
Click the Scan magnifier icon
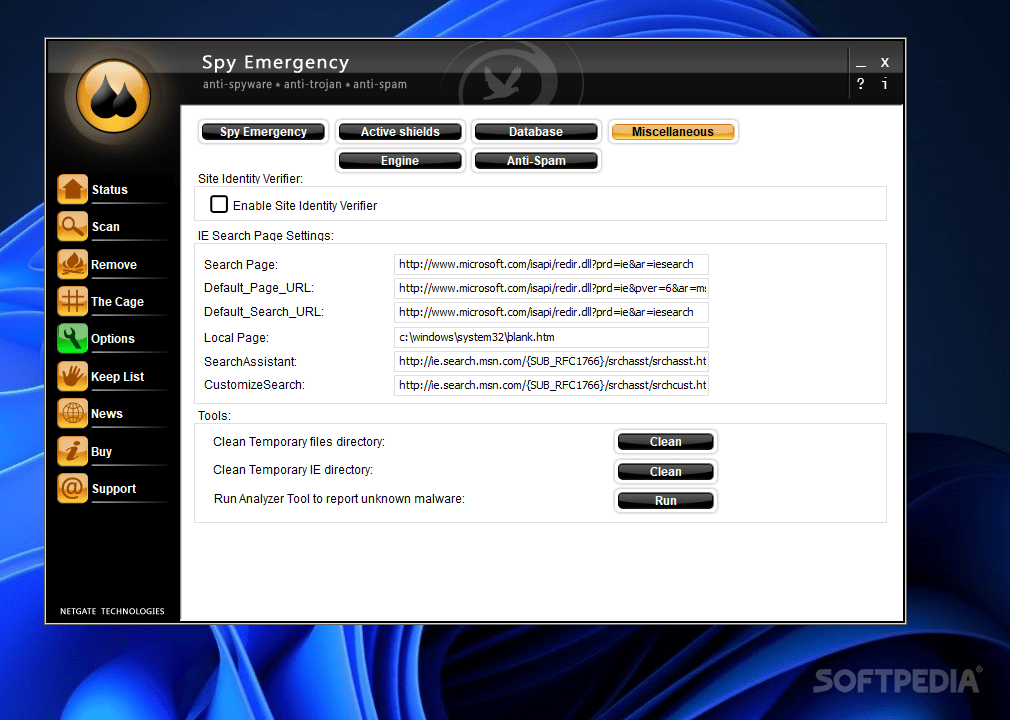[72, 227]
